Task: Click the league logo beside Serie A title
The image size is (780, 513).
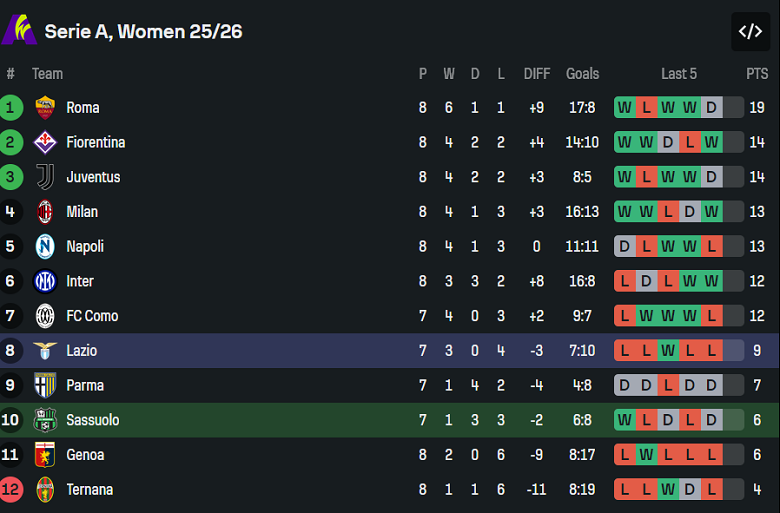Action: click(x=19, y=30)
